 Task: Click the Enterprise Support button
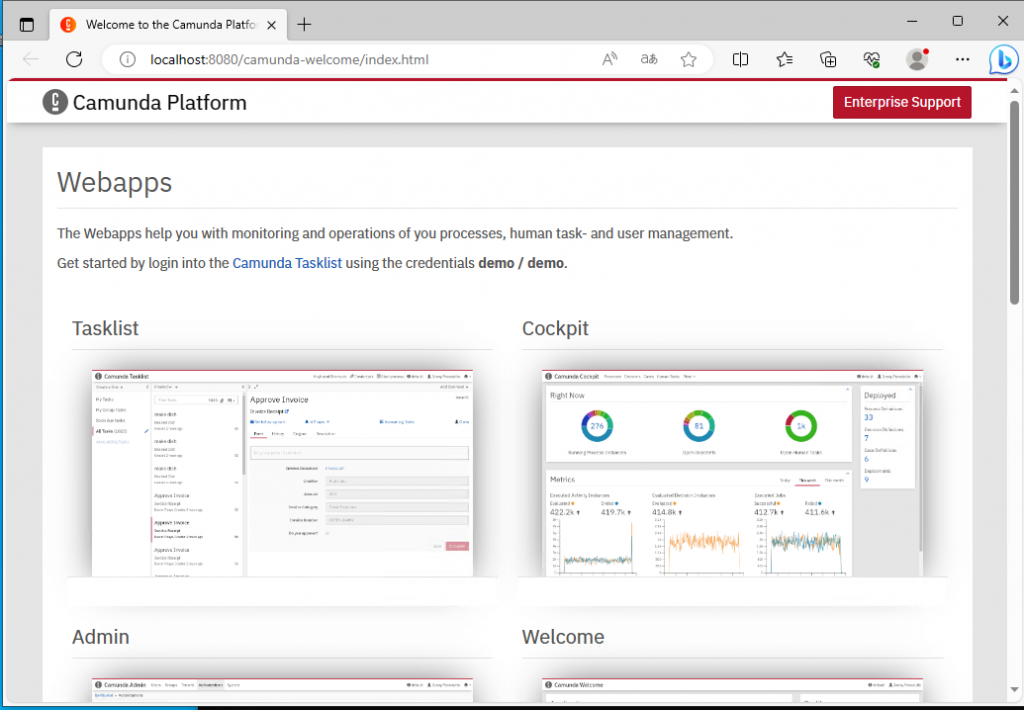click(x=902, y=103)
